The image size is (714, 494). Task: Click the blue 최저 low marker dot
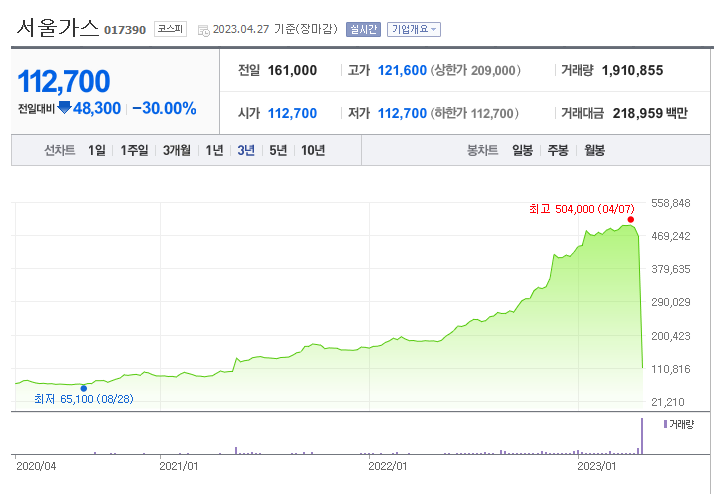point(83,388)
